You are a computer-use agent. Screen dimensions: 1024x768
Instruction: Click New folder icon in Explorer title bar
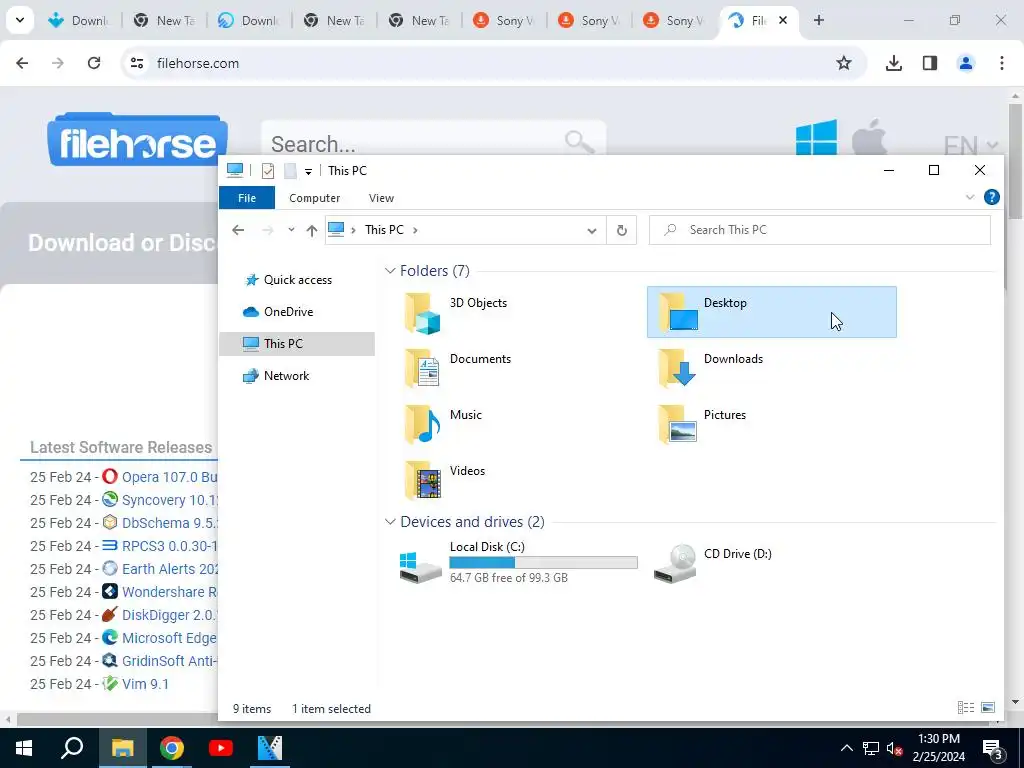tap(290, 171)
